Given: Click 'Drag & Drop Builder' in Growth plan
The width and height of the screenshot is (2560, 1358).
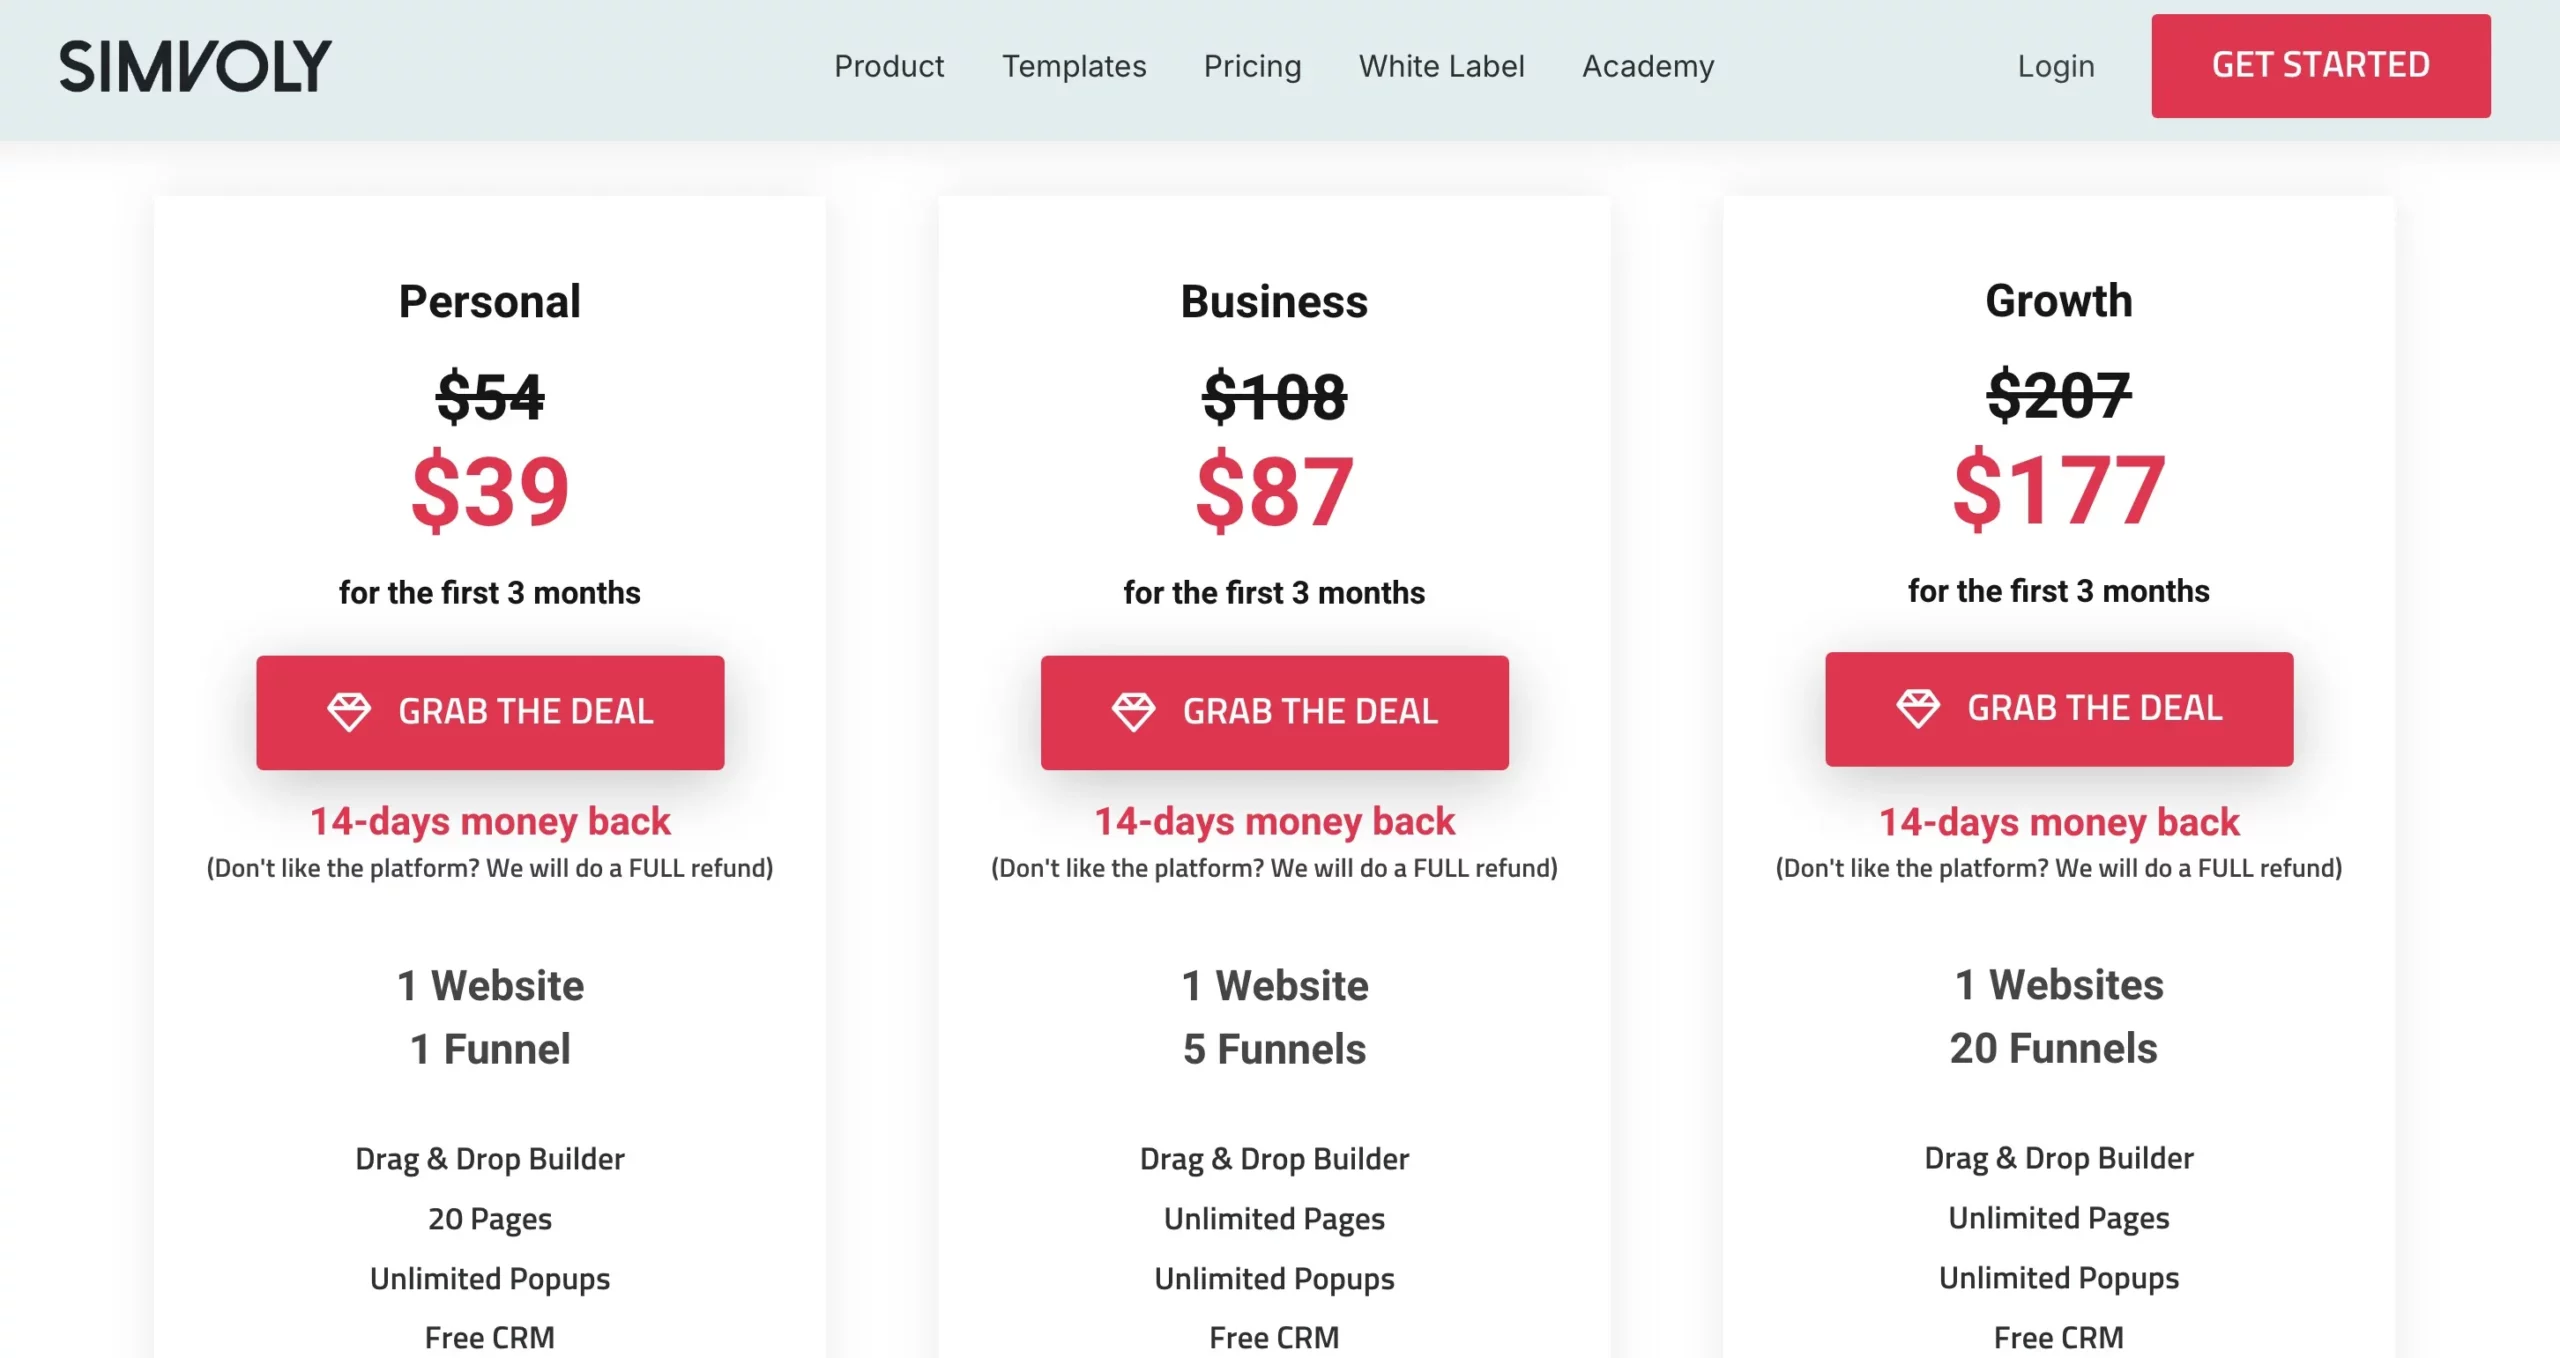Looking at the screenshot, I should 2059,1158.
